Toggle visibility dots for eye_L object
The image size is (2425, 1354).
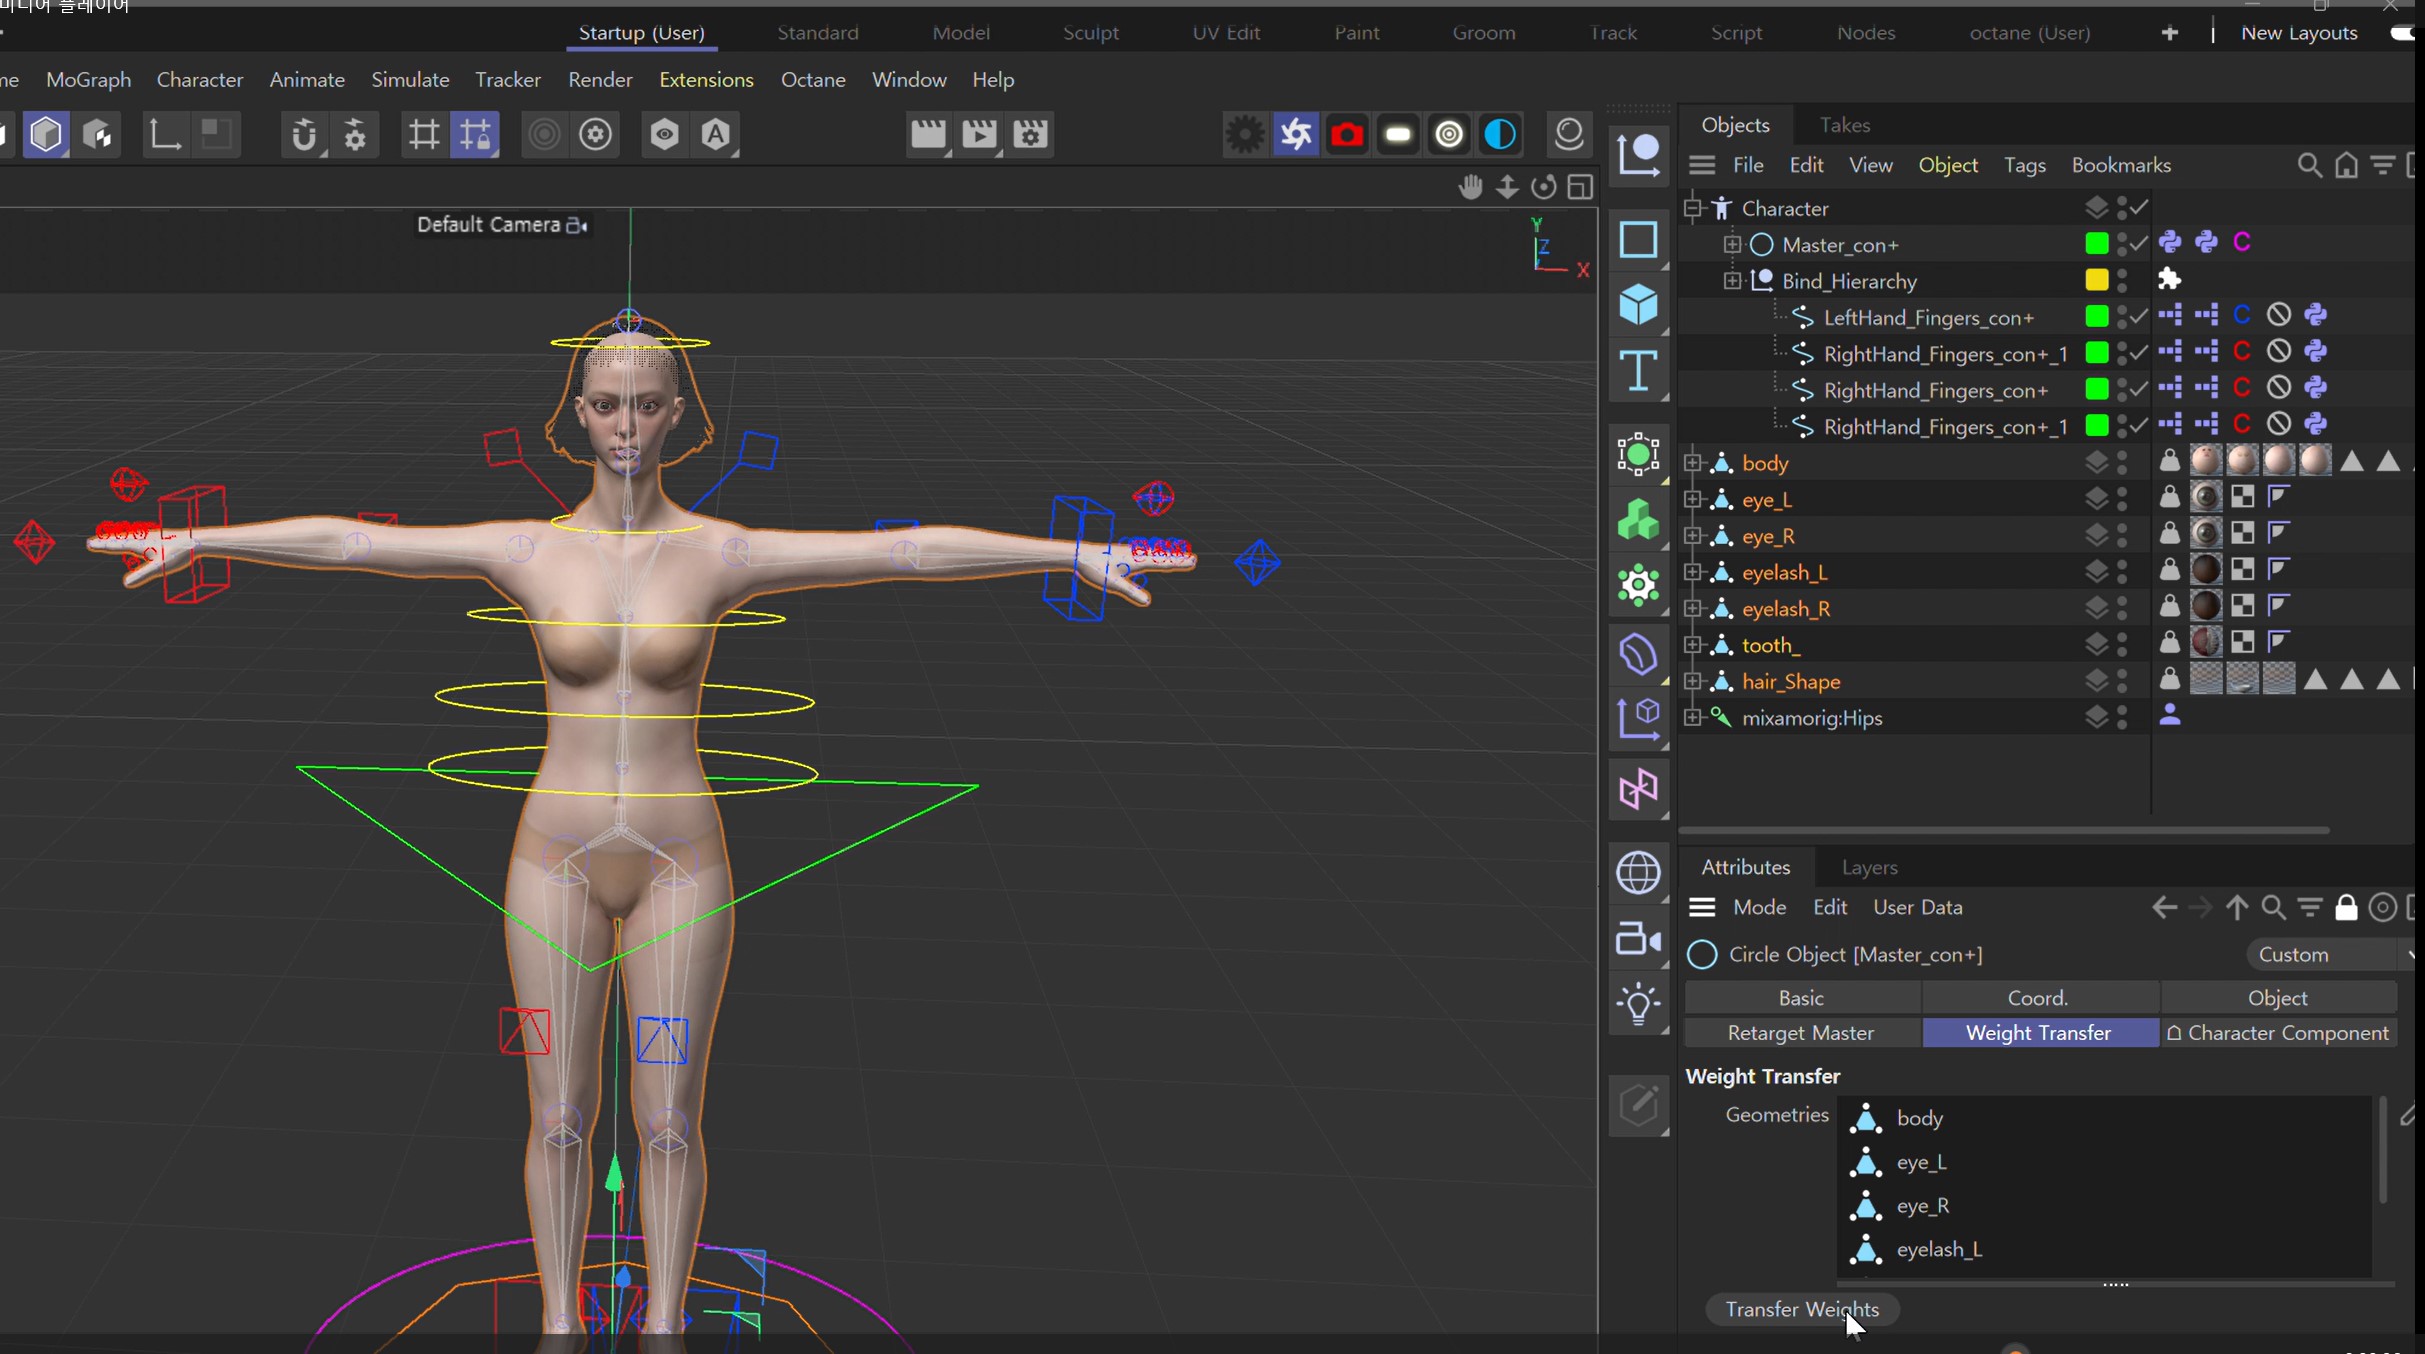(2122, 499)
